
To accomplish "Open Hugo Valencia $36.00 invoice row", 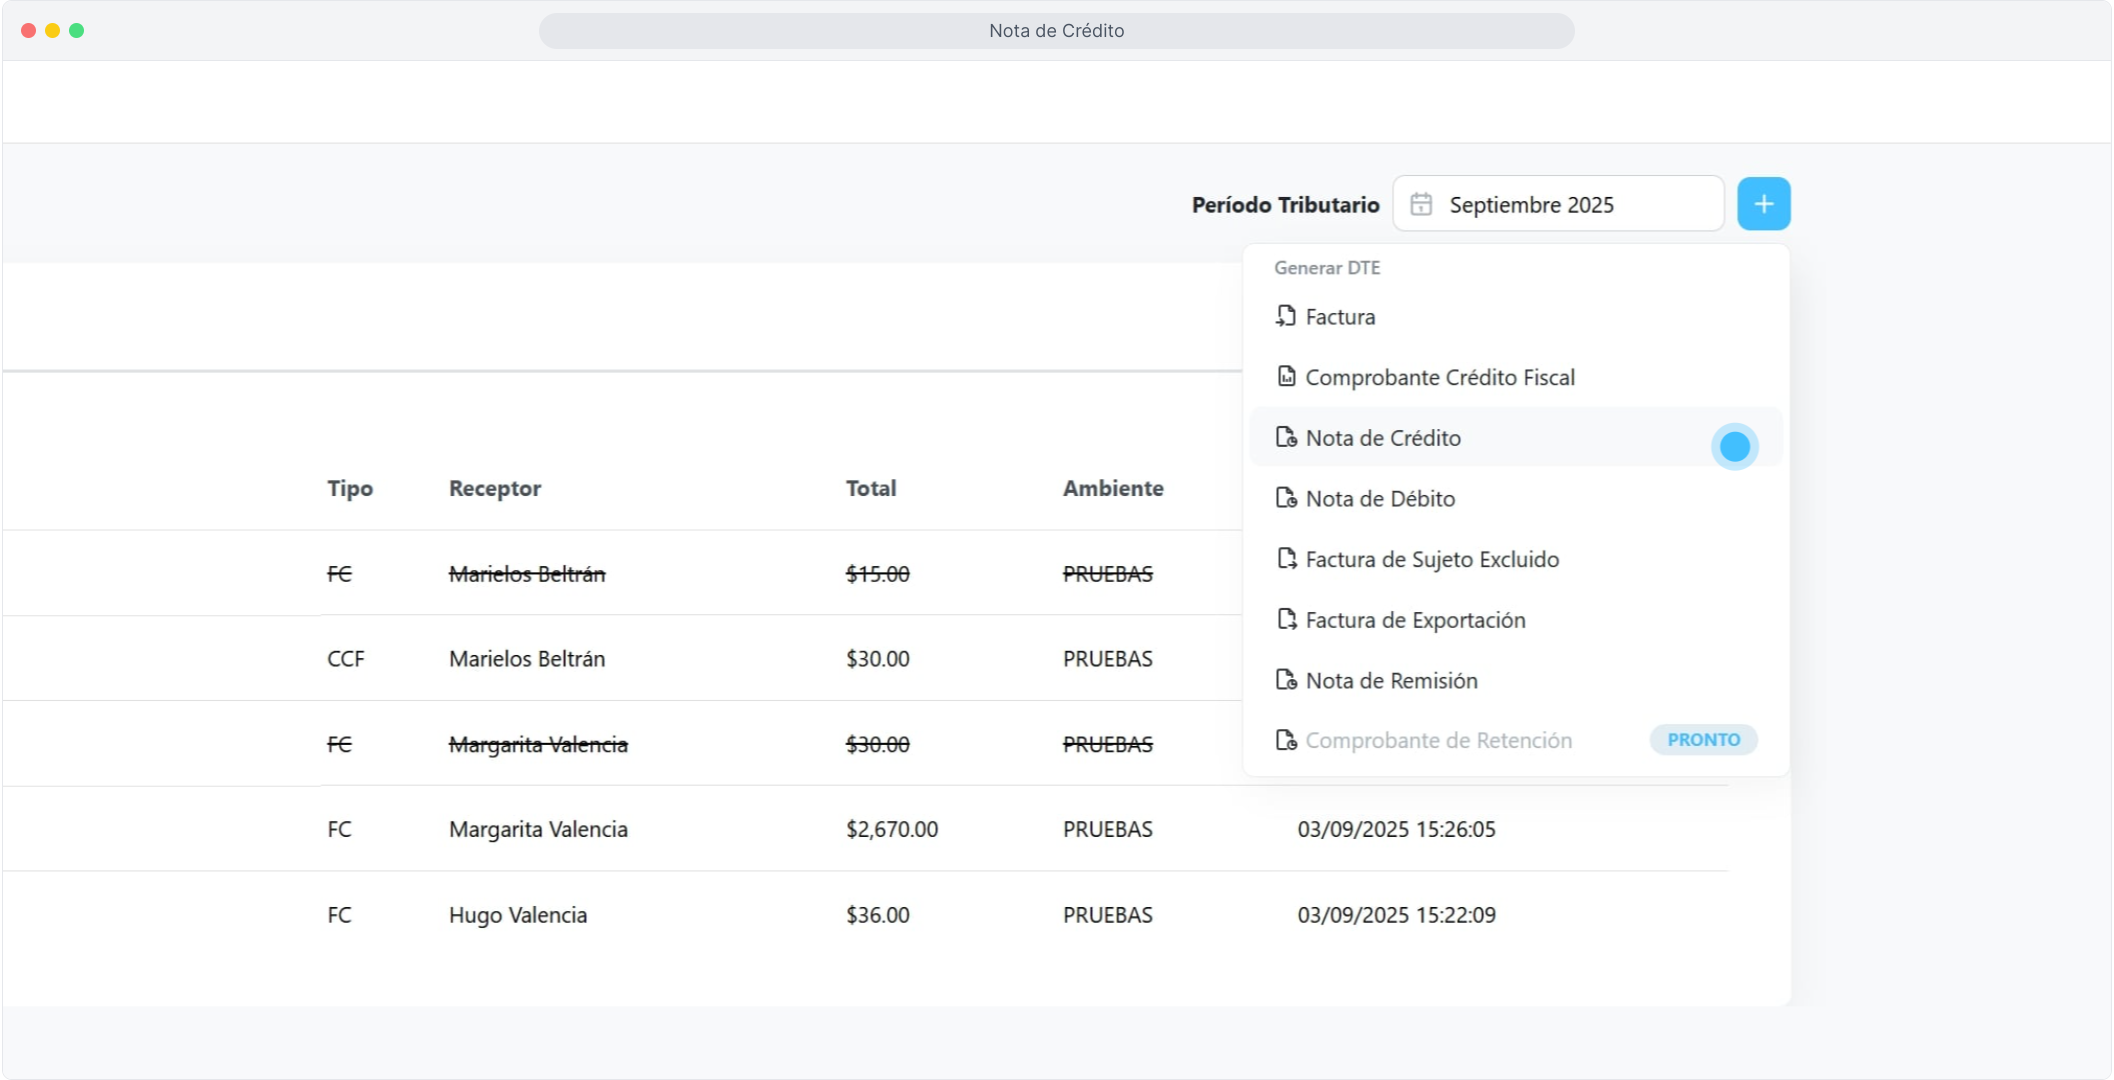I will click(x=517, y=915).
